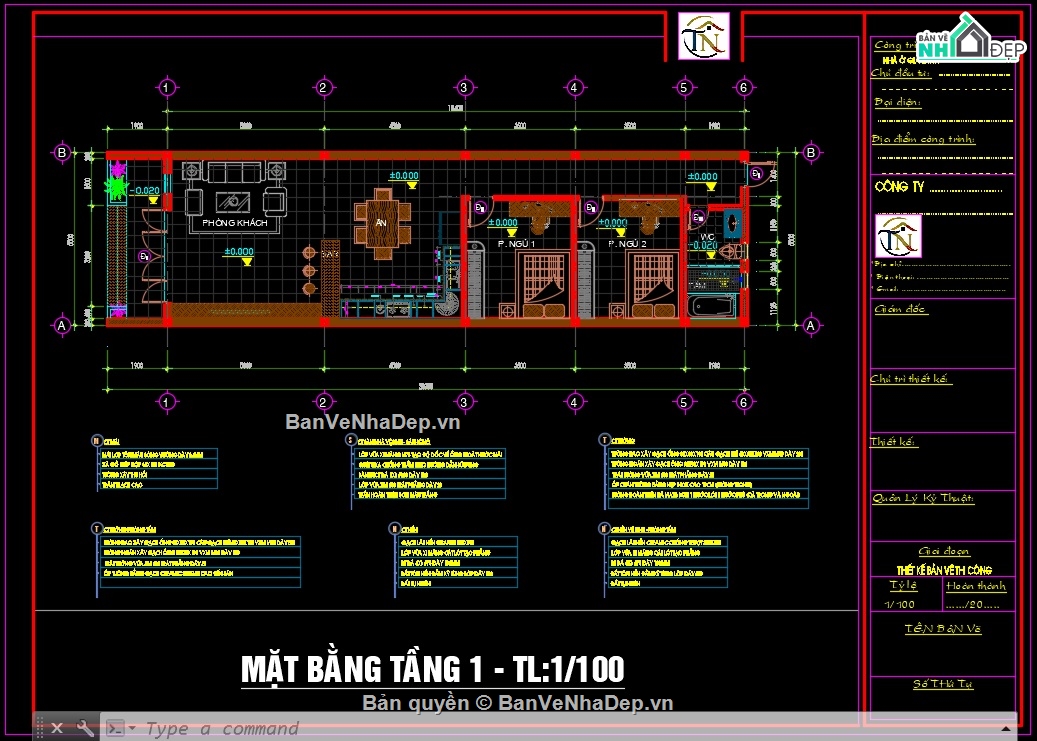Viewport: 1037px width, 741px height.
Task: Select the TN company logo in the title block
Action: coord(898,236)
